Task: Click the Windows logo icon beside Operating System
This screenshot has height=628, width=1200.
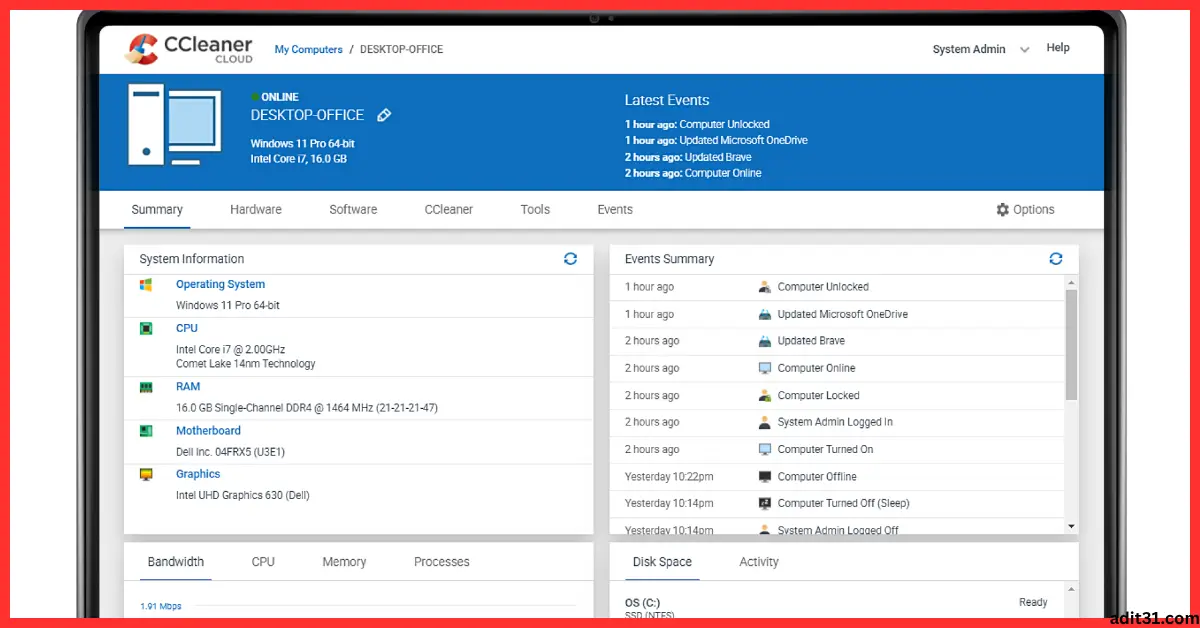Action: (x=146, y=285)
